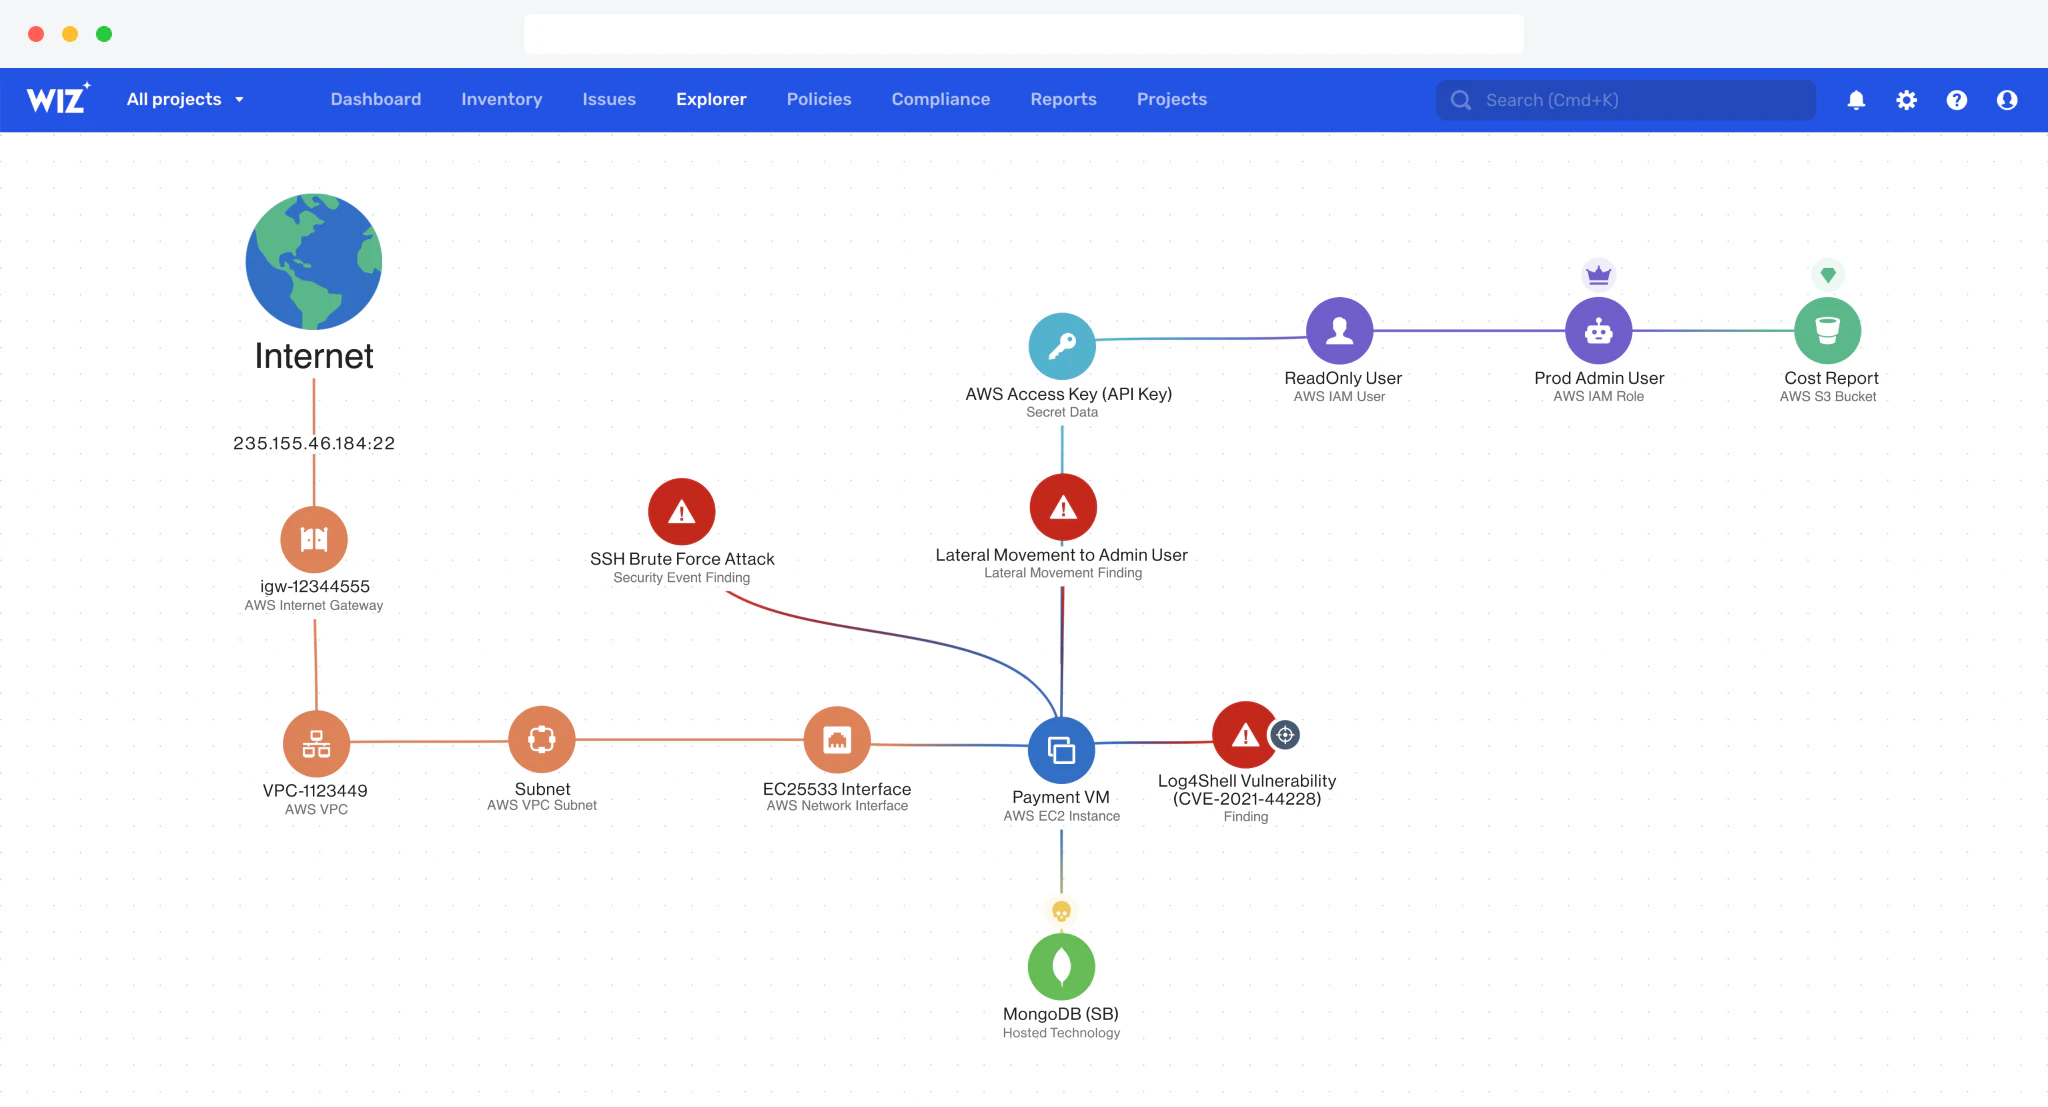Go to the Projects tab

coord(1172,99)
